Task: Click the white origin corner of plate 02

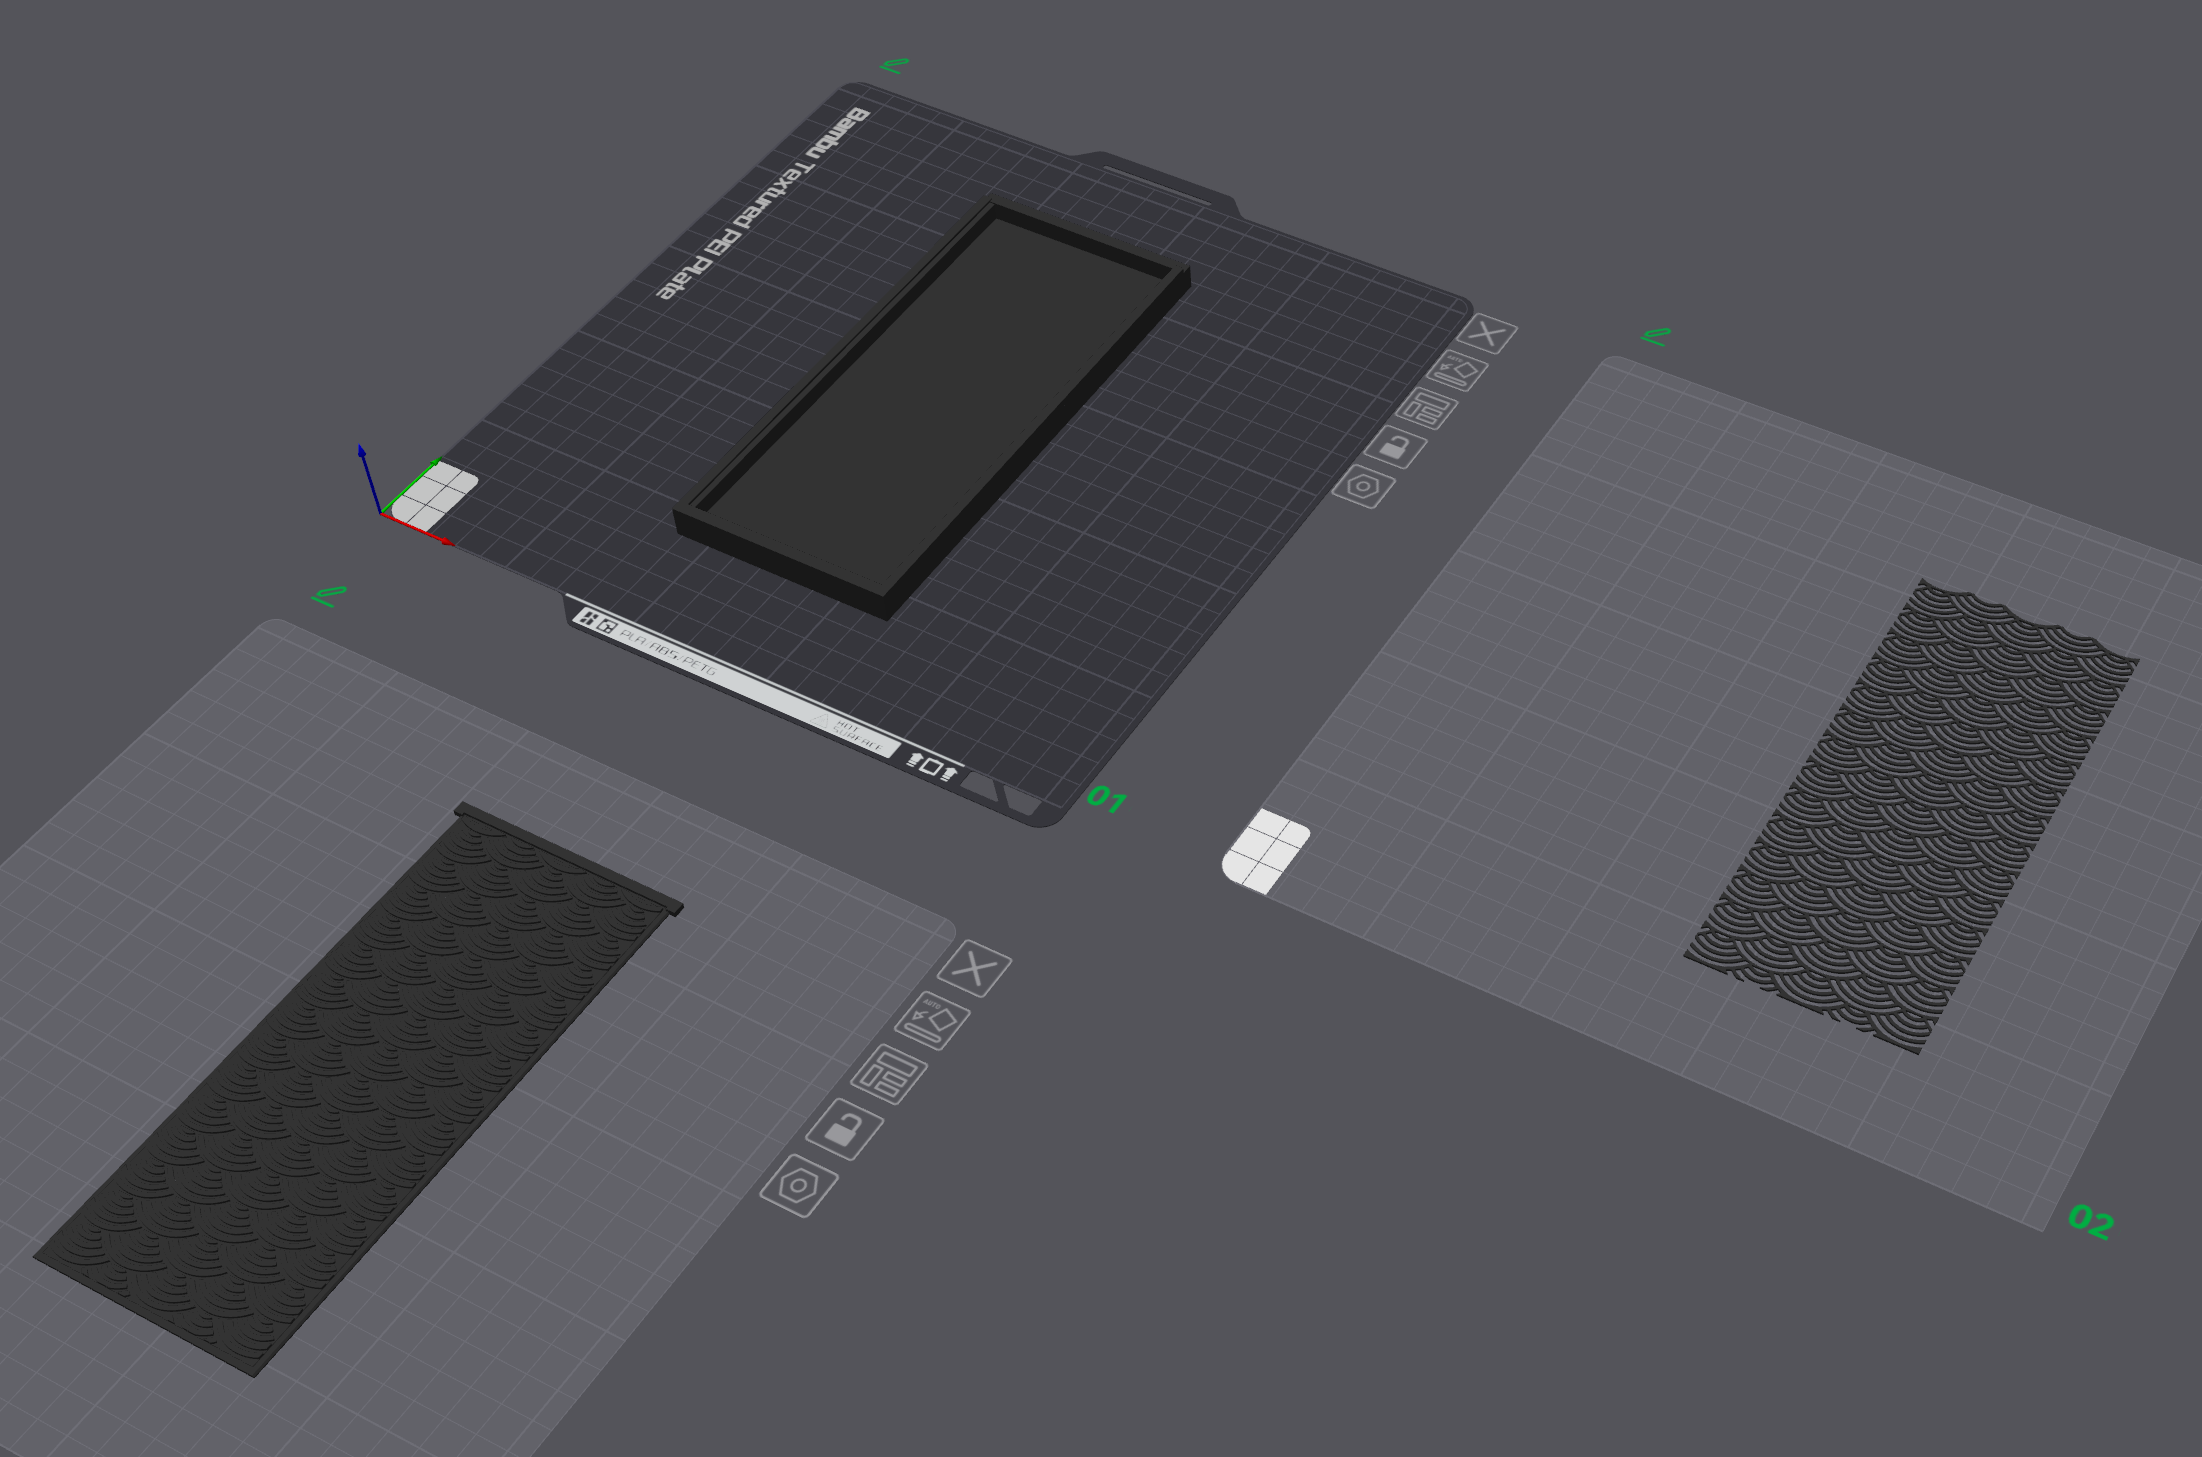Action: 1266,851
